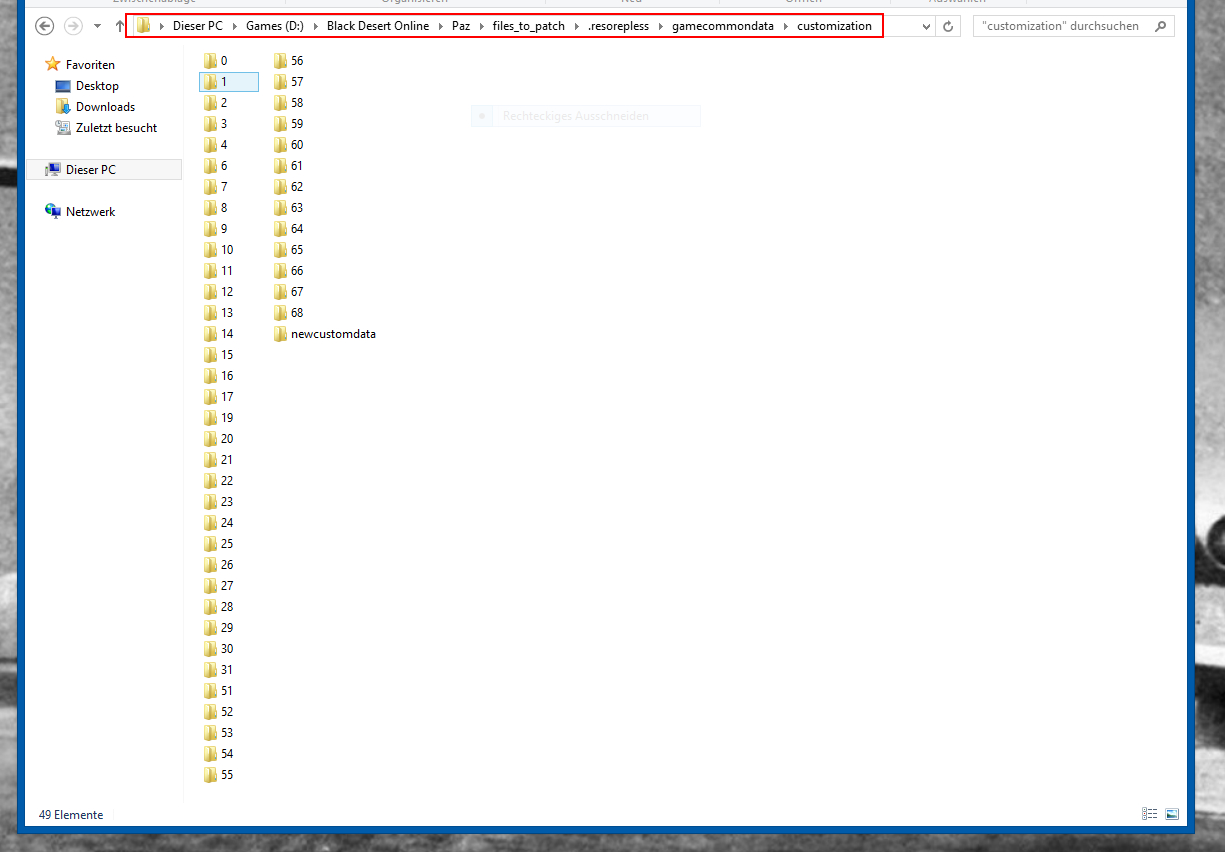Navigate to Black Desert Online breadcrumb
This screenshot has height=852, width=1225.
click(377, 26)
